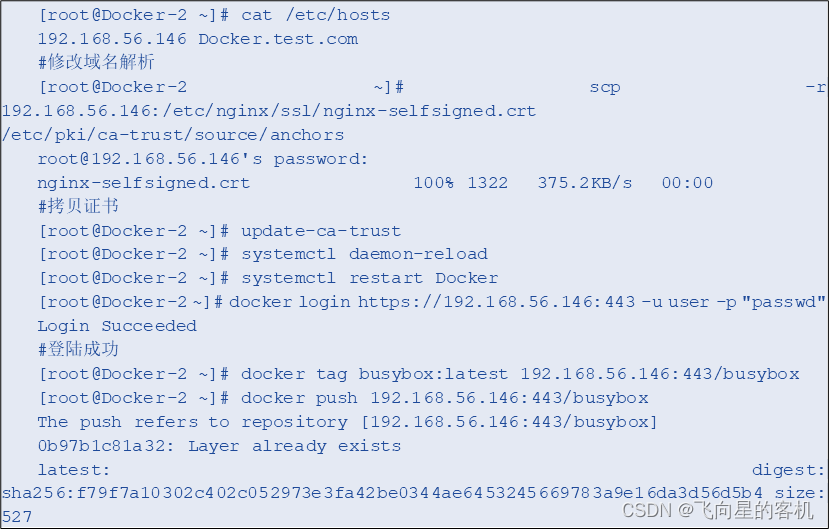Click the '/etc/pki/ca-trust/source/anchors' path
The image size is (829, 529).
coord(173,135)
